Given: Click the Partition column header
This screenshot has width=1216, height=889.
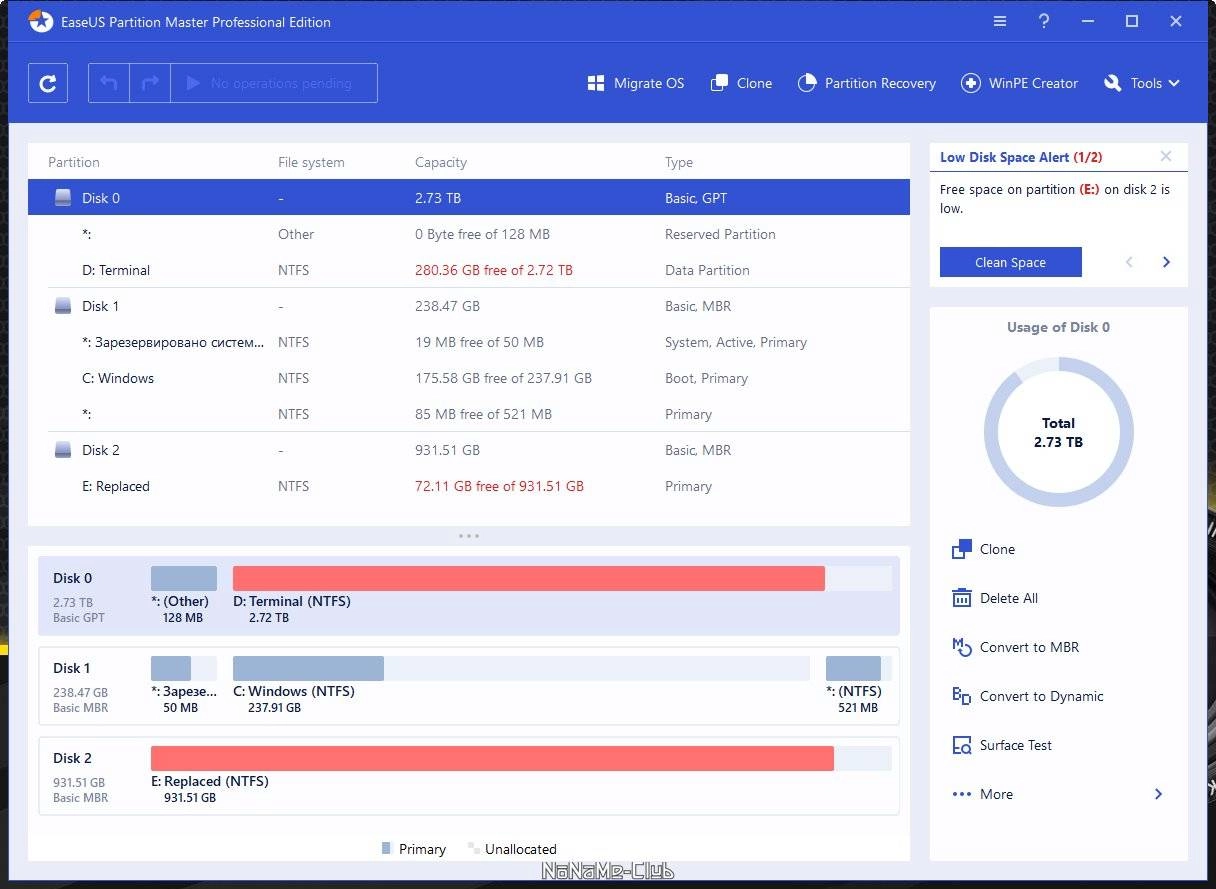Looking at the screenshot, I should (x=74, y=162).
